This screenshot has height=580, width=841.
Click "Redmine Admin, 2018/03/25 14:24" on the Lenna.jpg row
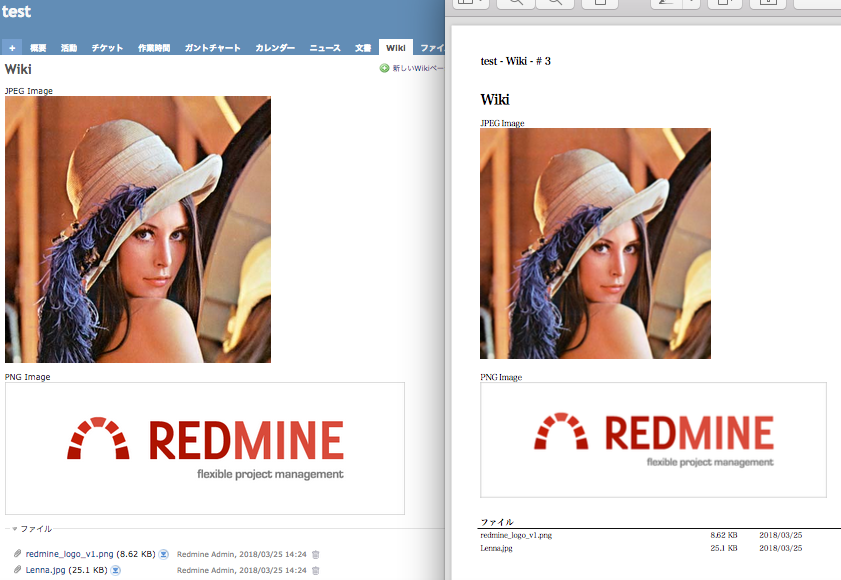(x=242, y=570)
